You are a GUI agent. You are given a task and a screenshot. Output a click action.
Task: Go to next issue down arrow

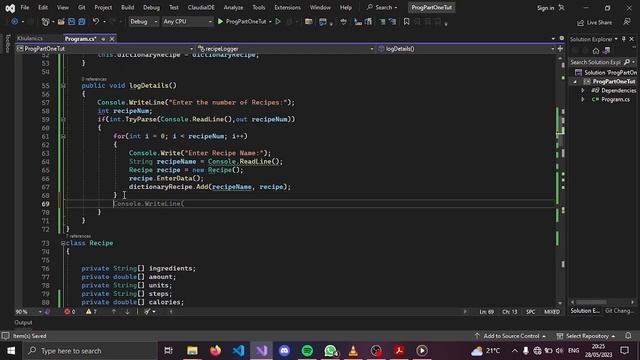[127, 311]
